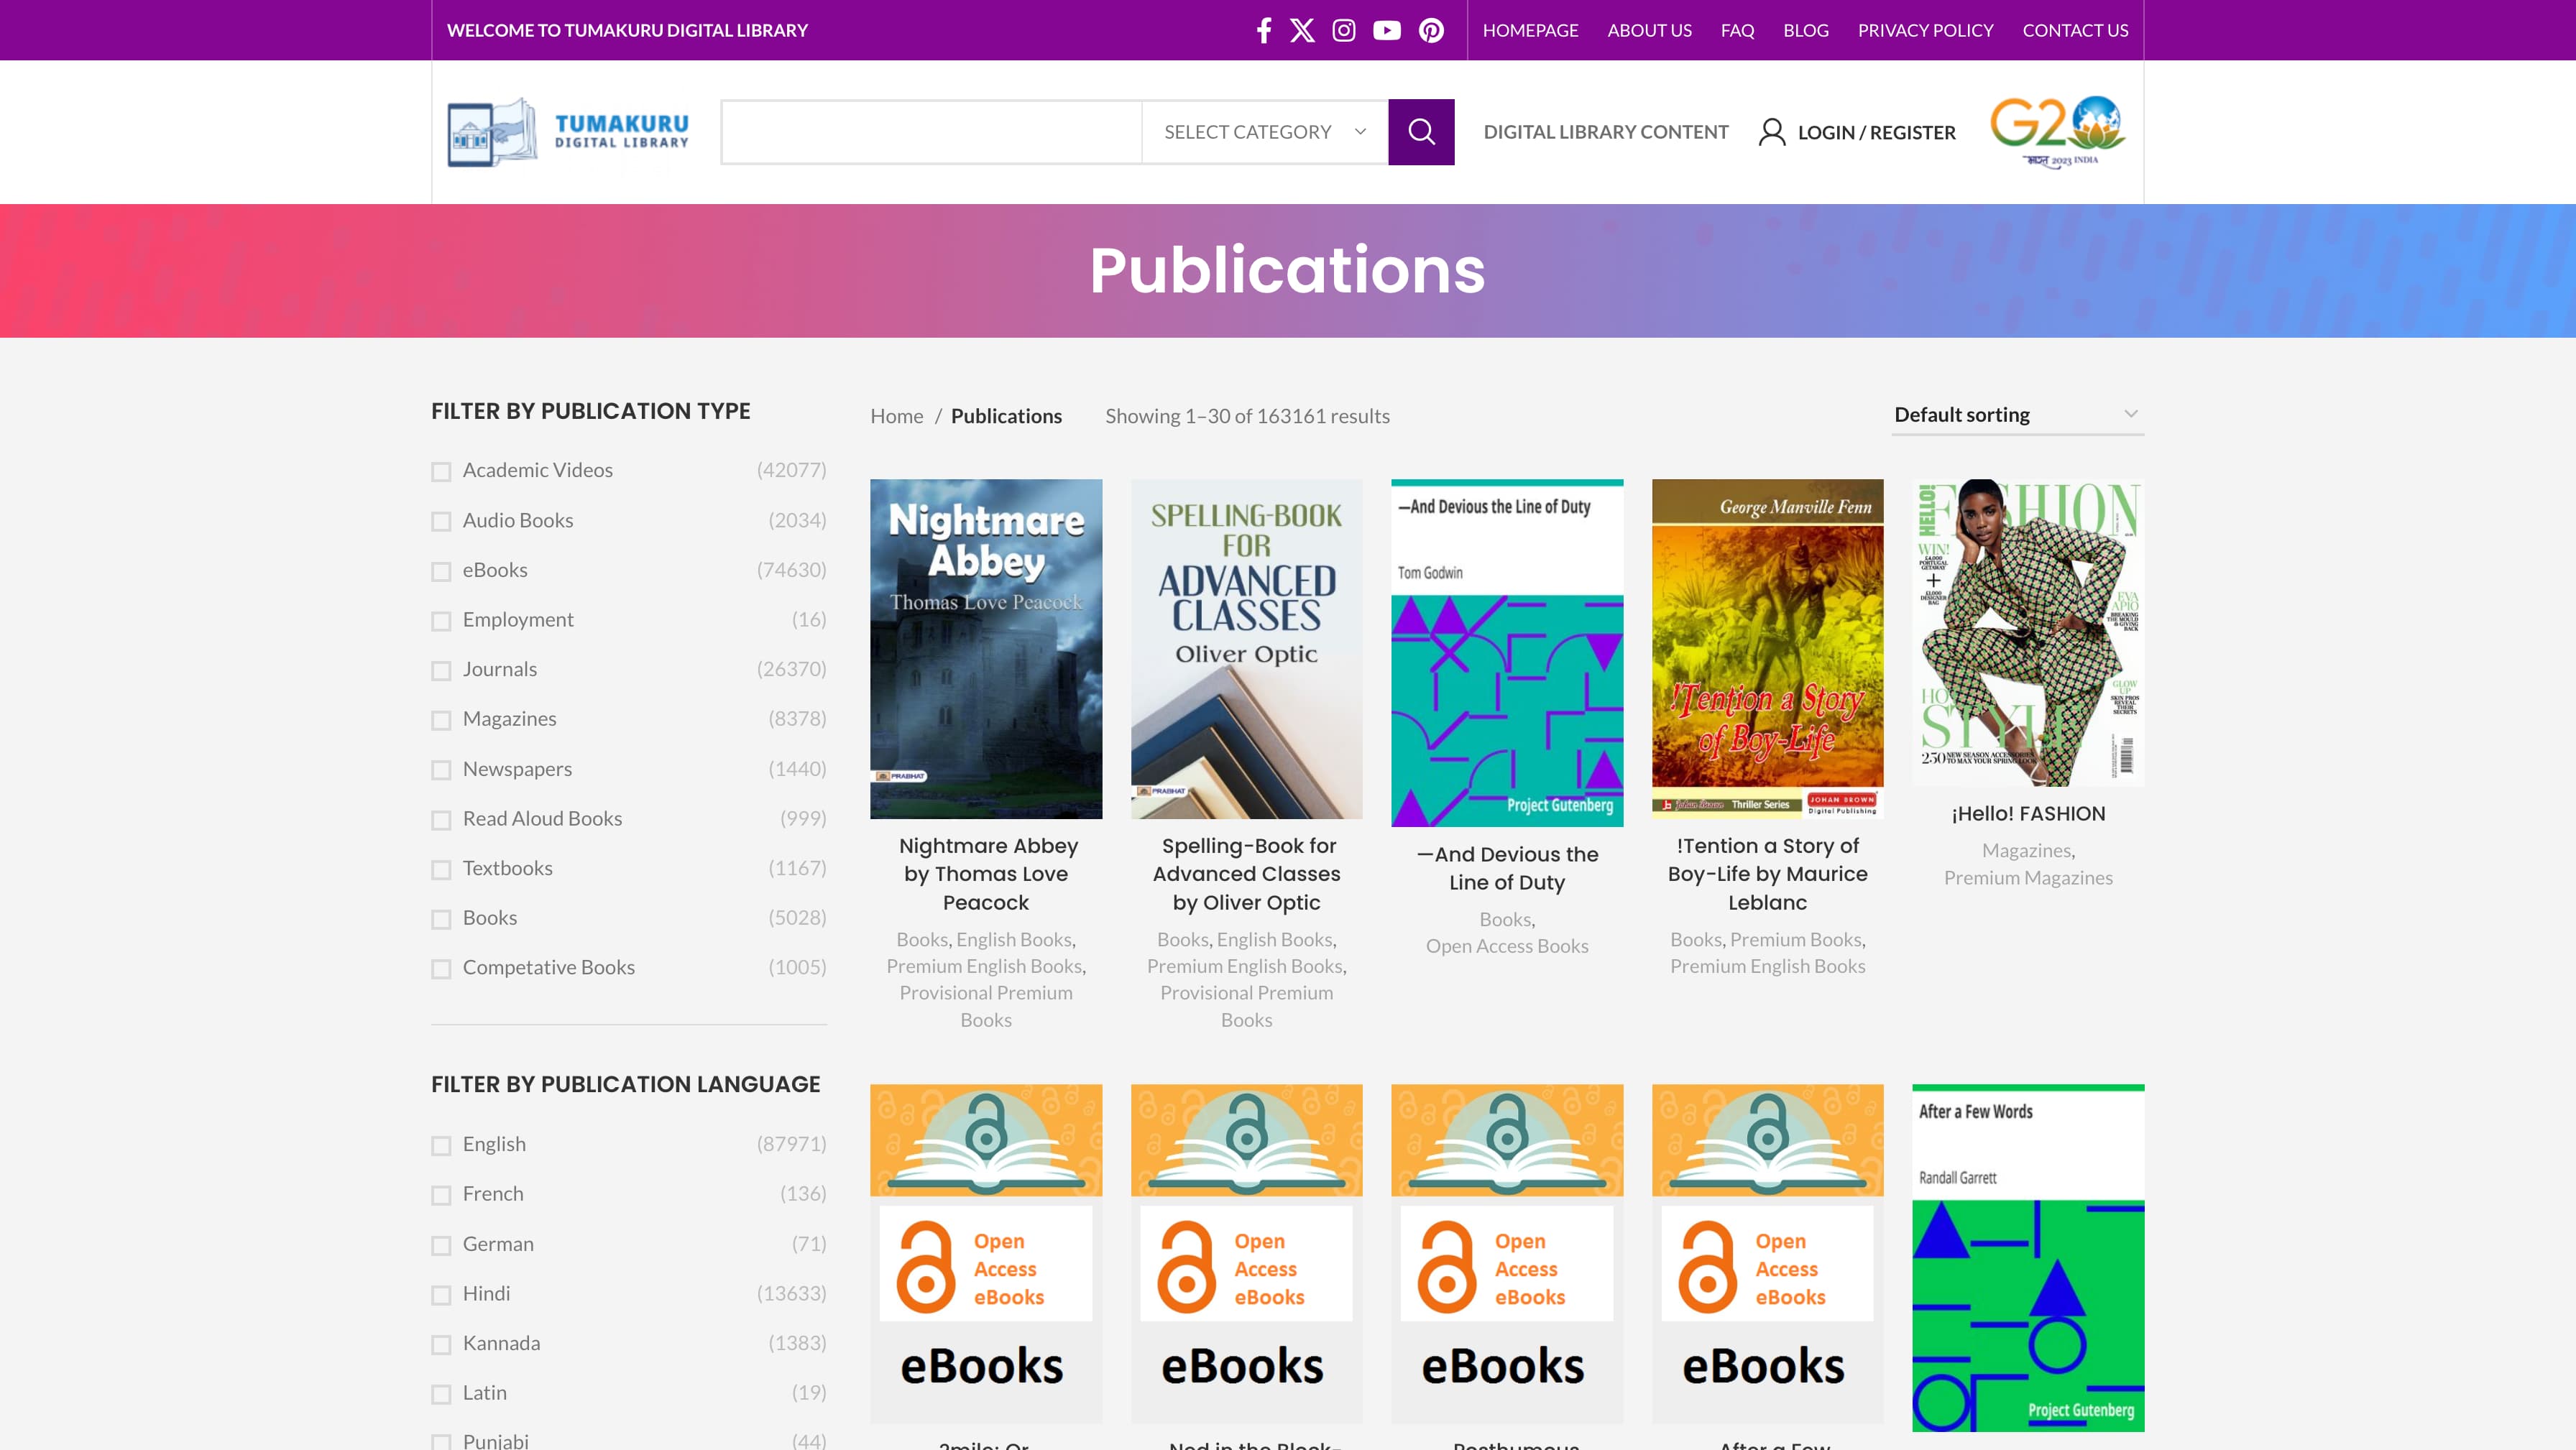Open the Pinterest profile
Screen dimensions: 2576x1450
[x=1431, y=30]
